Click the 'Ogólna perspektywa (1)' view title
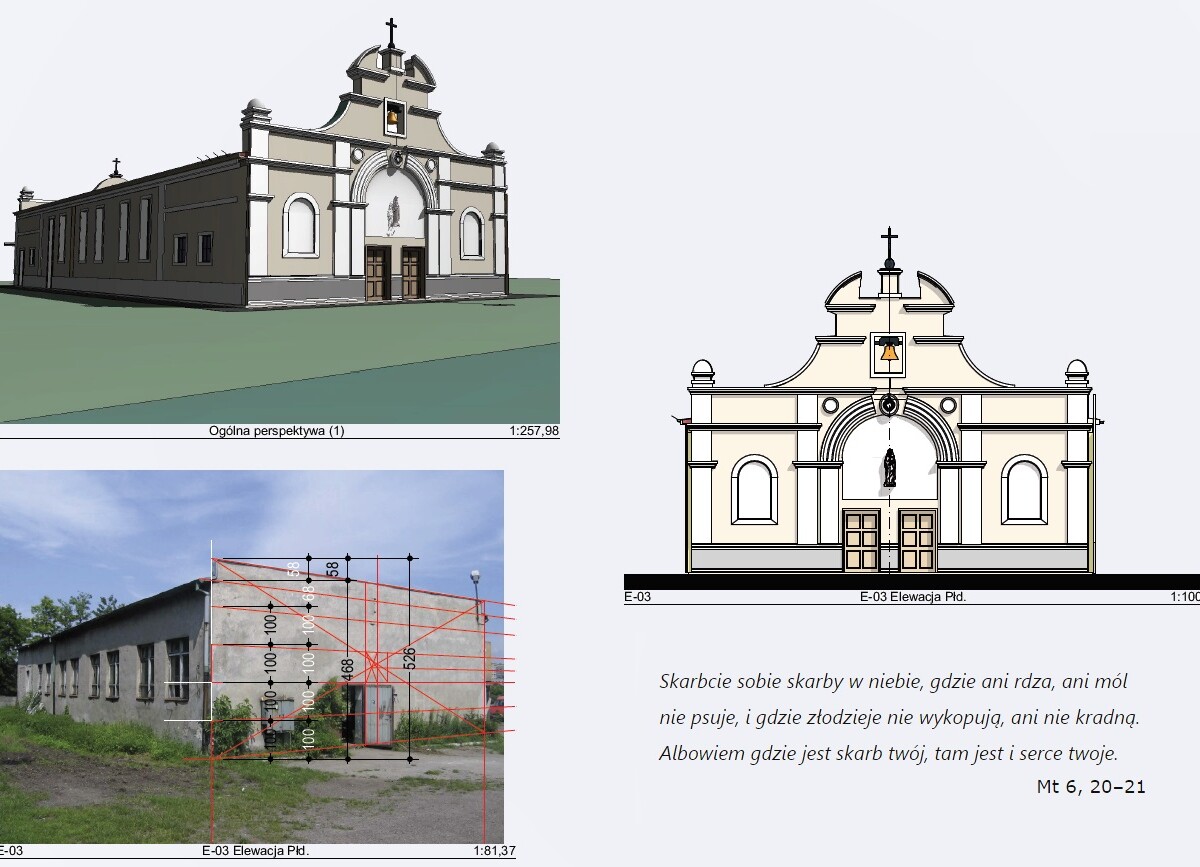Viewport: 1200px width, 867px height. pos(276,432)
